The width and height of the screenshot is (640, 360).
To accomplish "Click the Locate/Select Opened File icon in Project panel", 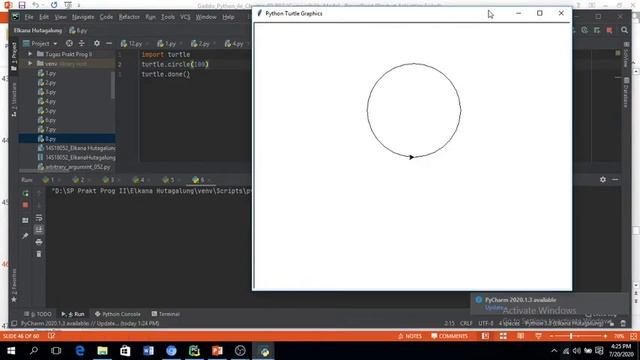I will (69, 43).
